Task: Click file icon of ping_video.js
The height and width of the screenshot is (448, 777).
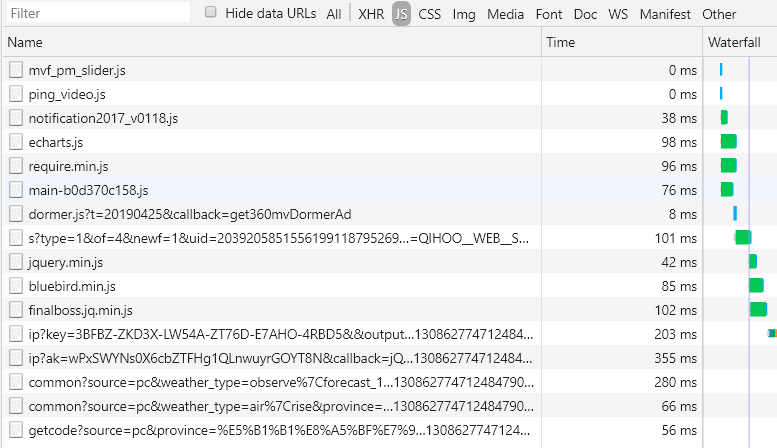Action: 16,94
